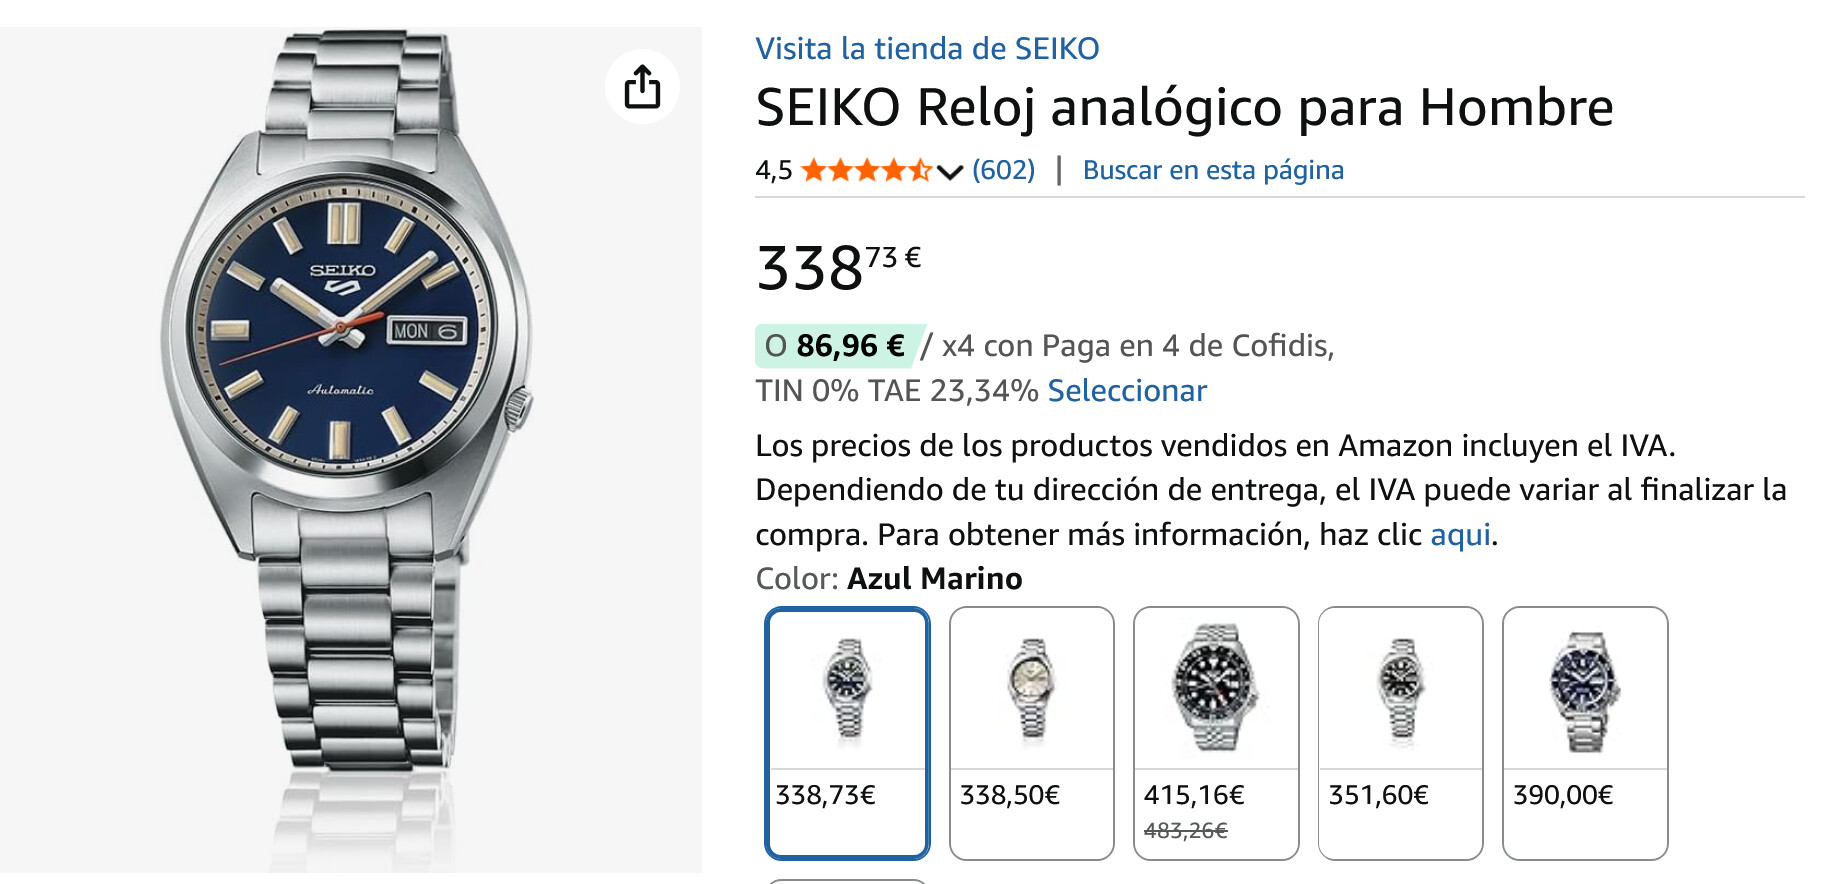Click the 86,96 € installment price badge
Image resolution: width=1837 pixels, height=884 pixels.
[x=835, y=346]
